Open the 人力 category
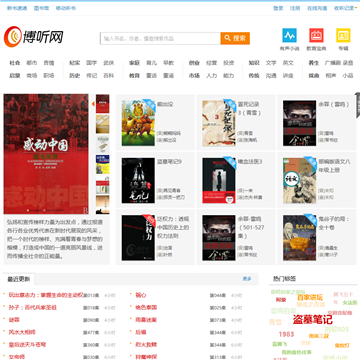This screenshot has width=360, height=360. (211, 76)
